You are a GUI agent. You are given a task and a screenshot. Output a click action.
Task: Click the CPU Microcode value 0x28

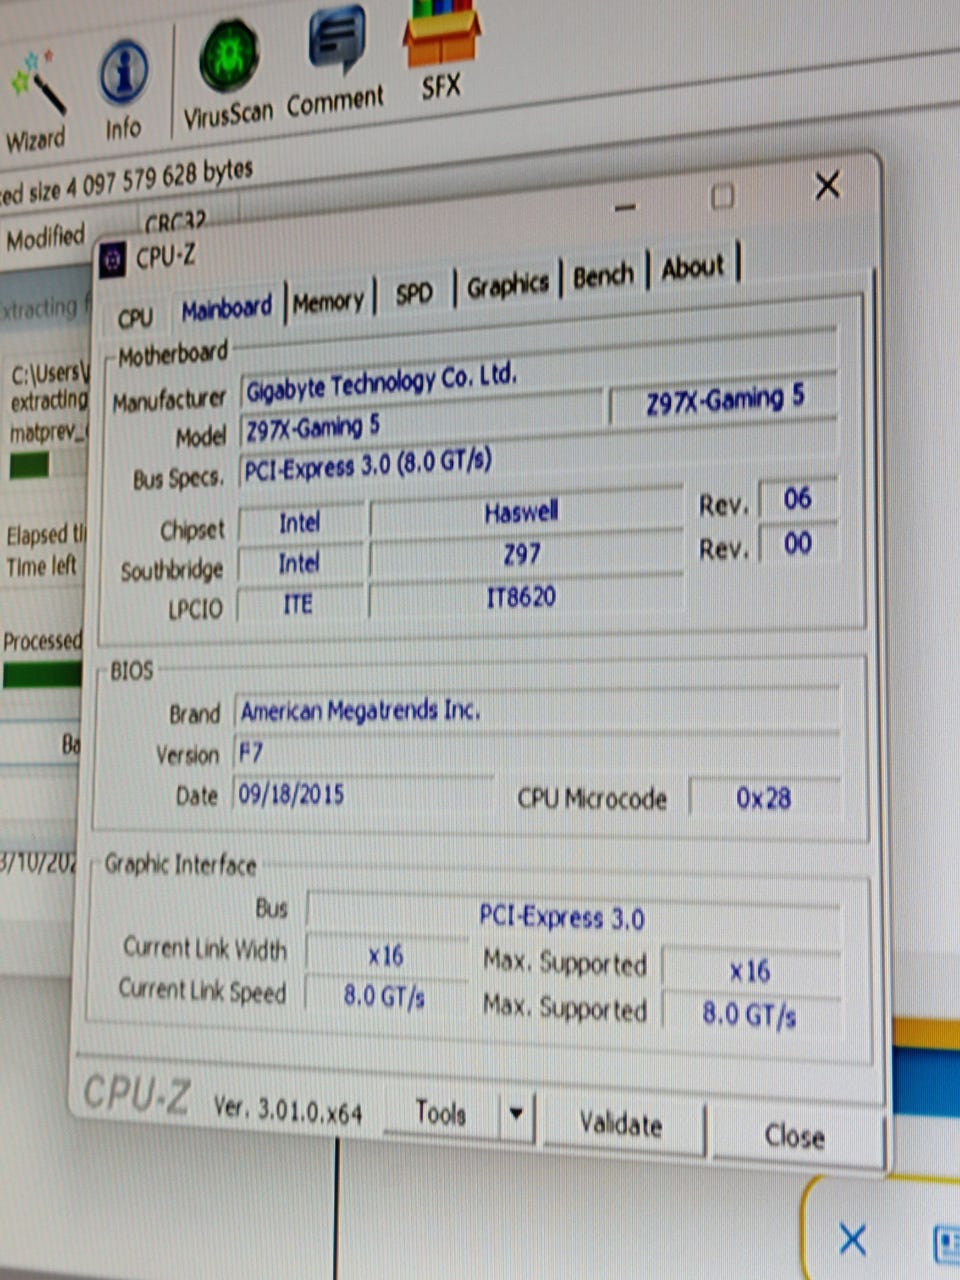764,797
